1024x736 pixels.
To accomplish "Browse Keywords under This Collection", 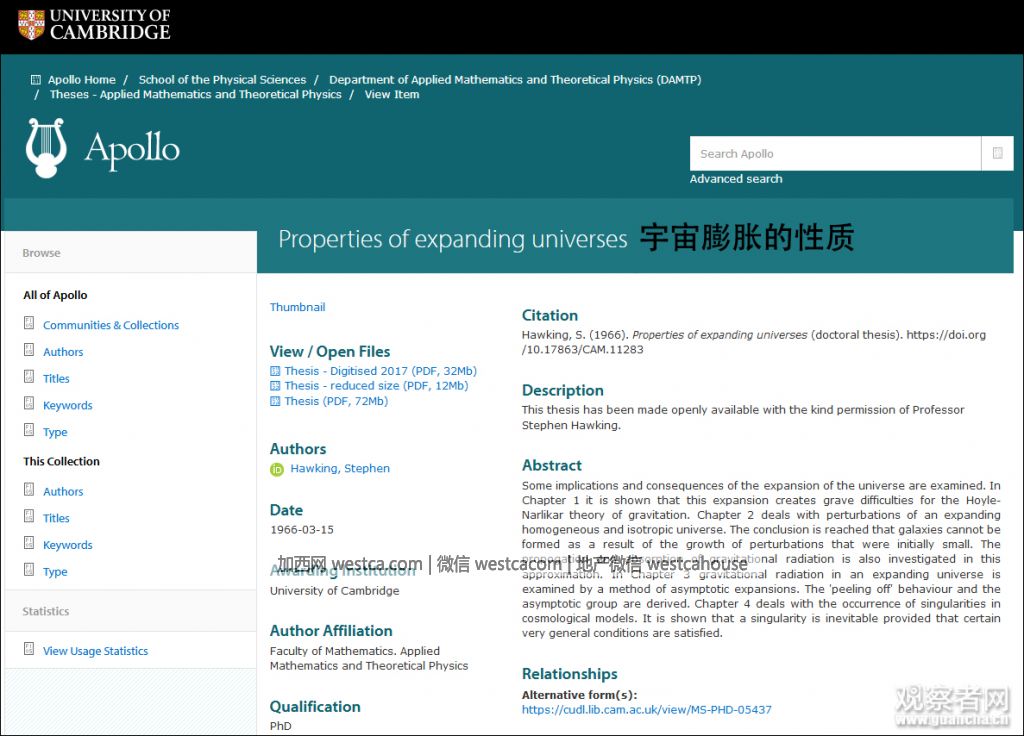I will (x=67, y=545).
